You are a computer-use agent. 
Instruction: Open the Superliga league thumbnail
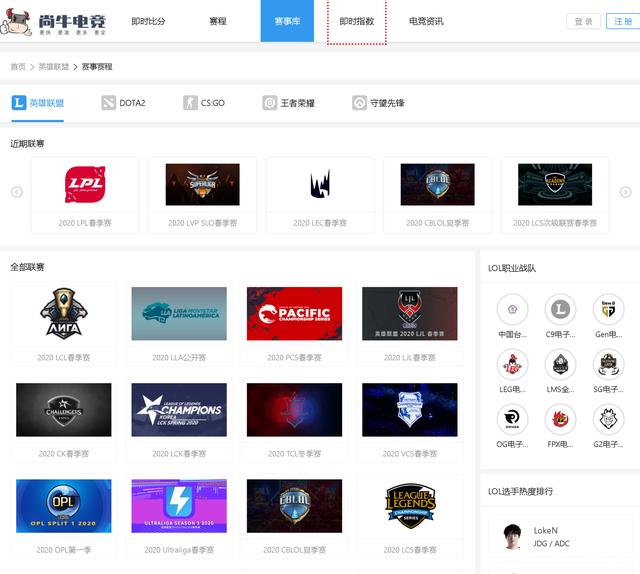[202, 185]
